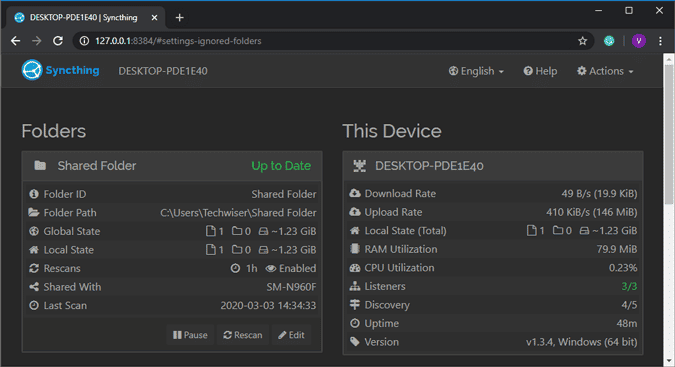675x367 pixels.
Task: Click the folder path C:\Users\Techwiser\Shared Folder
Action: coord(238,213)
